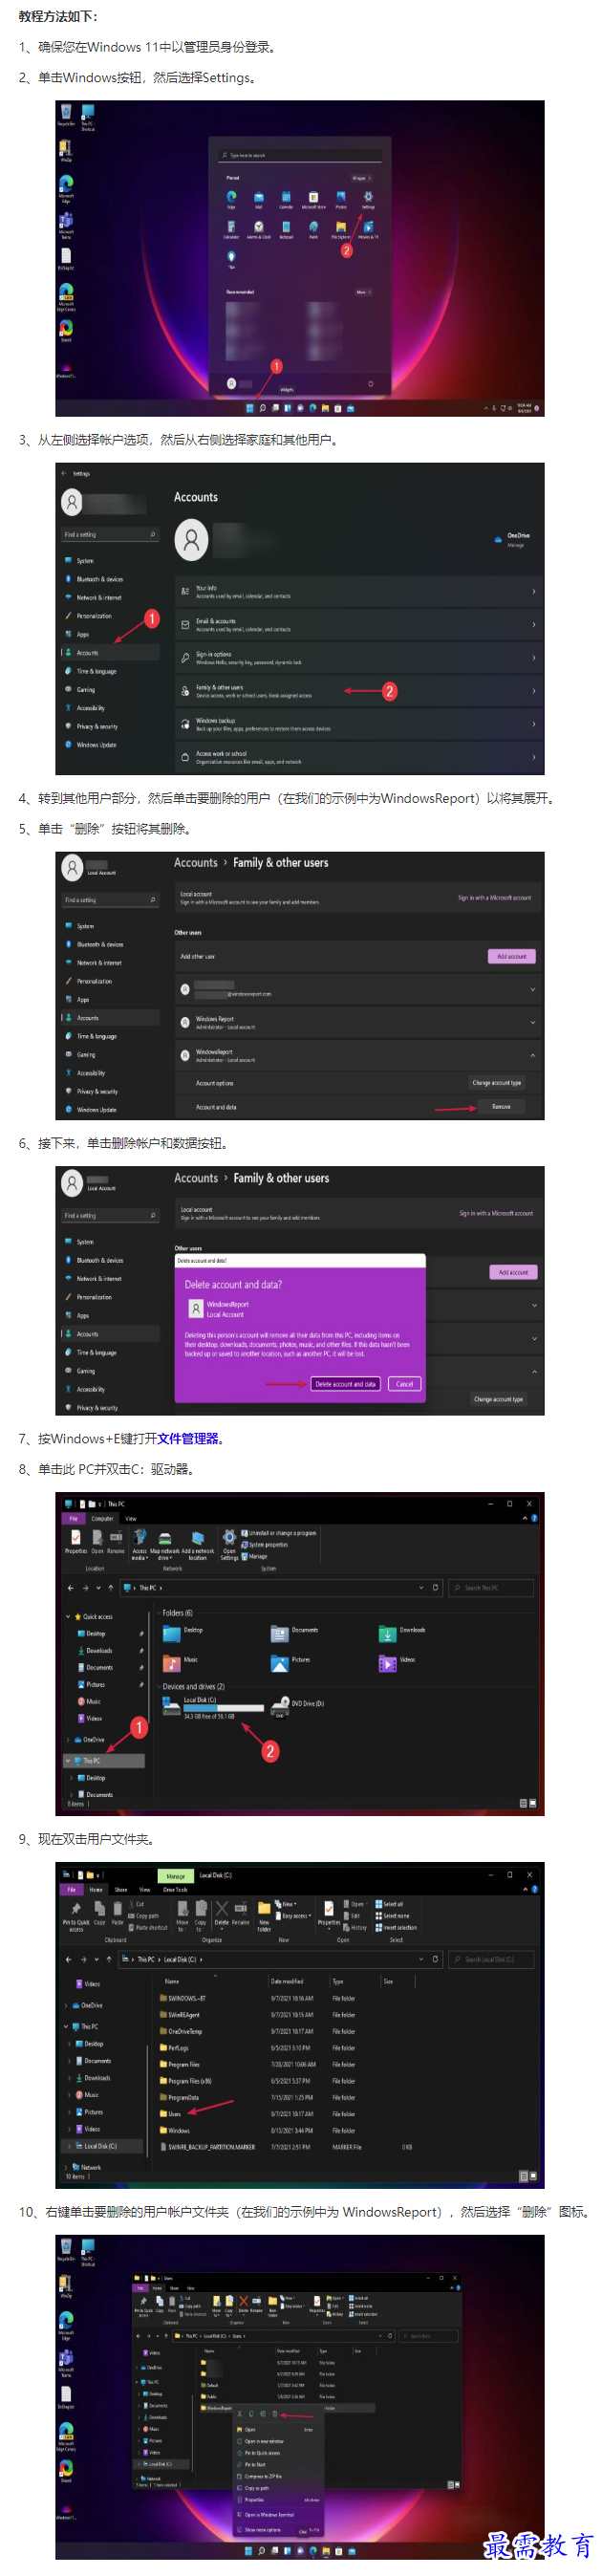602x2576 pixels.
Task: Click Sign-in options row on Accounts page
Action: tap(359, 658)
